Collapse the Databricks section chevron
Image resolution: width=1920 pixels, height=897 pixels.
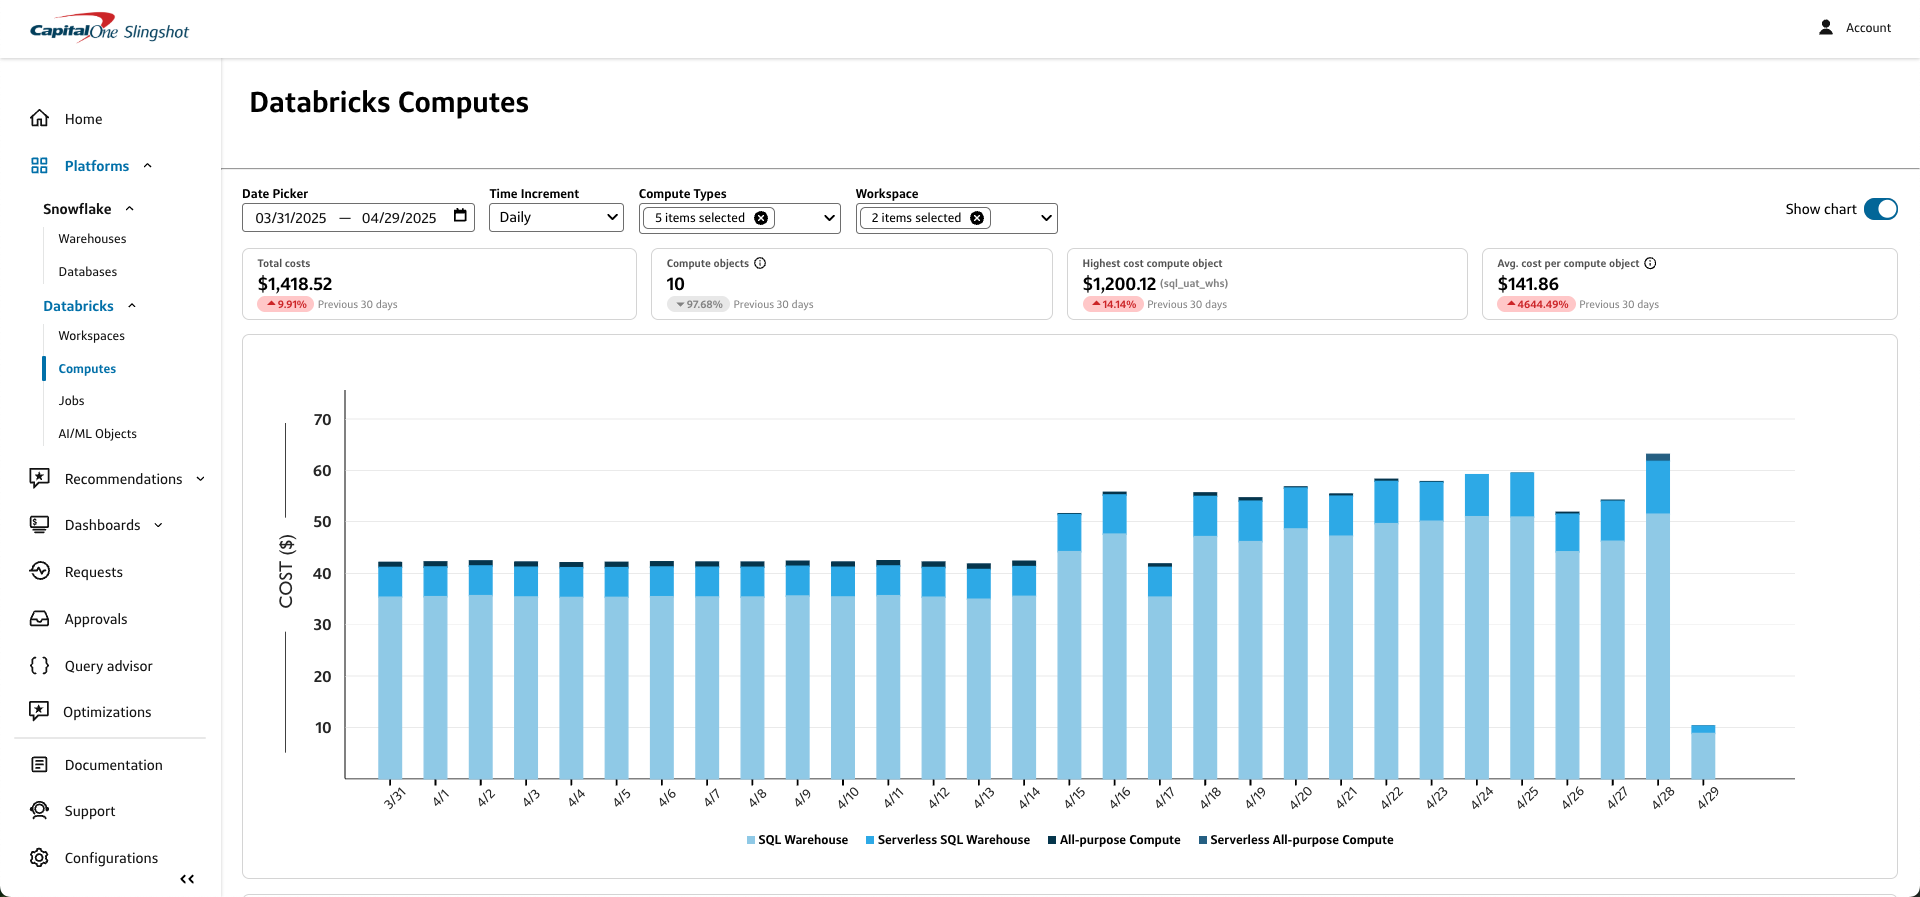click(132, 306)
